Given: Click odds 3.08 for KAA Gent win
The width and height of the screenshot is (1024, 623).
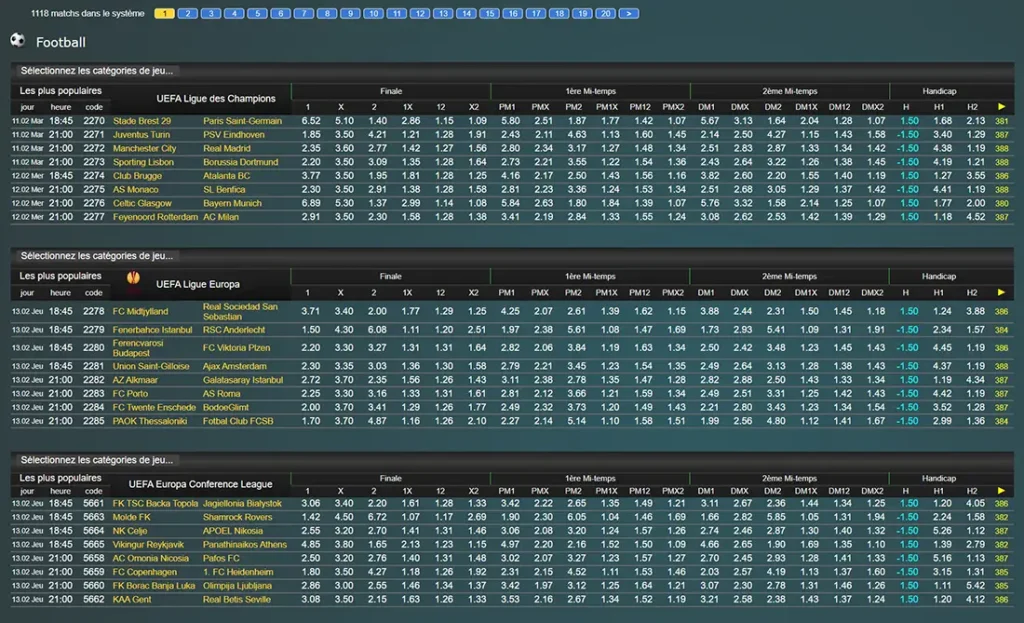Looking at the screenshot, I should [311, 599].
